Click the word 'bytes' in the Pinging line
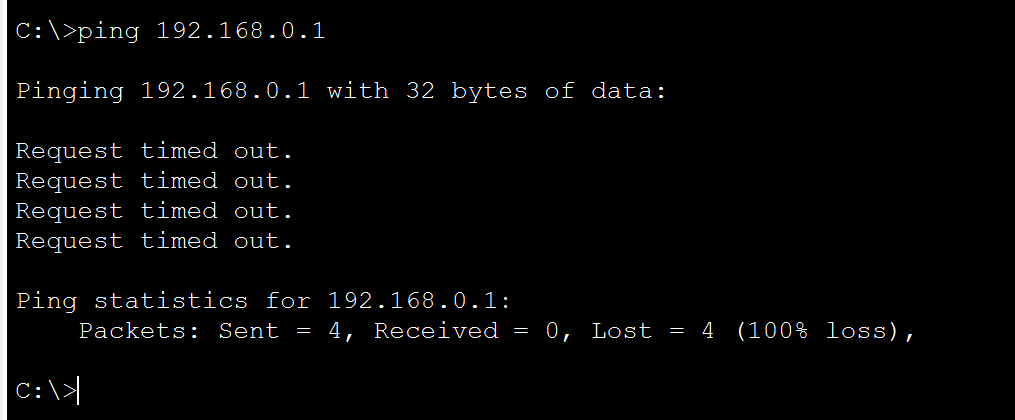Image resolution: width=1015 pixels, height=420 pixels. [489, 91]
